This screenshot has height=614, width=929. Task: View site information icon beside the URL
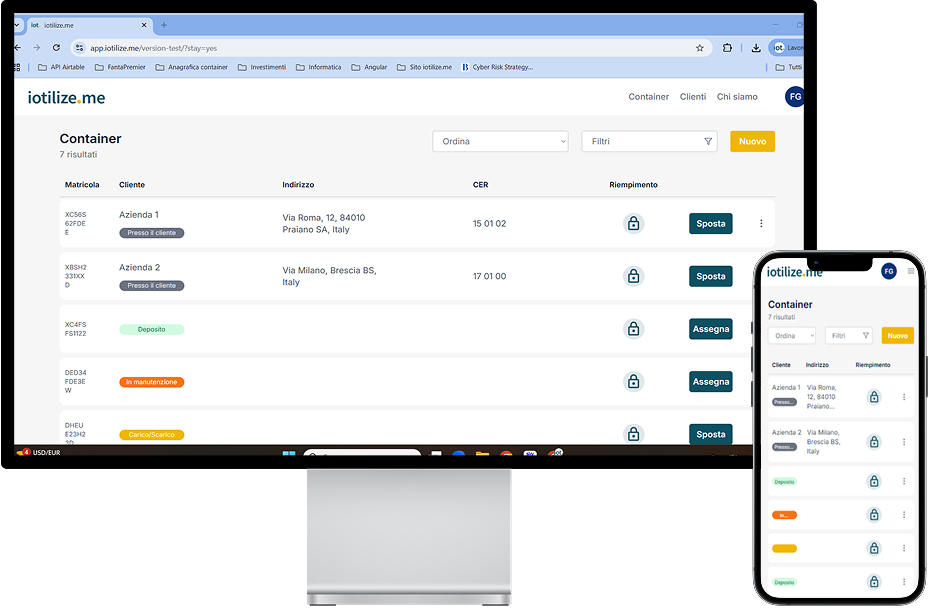coord(79,48)
